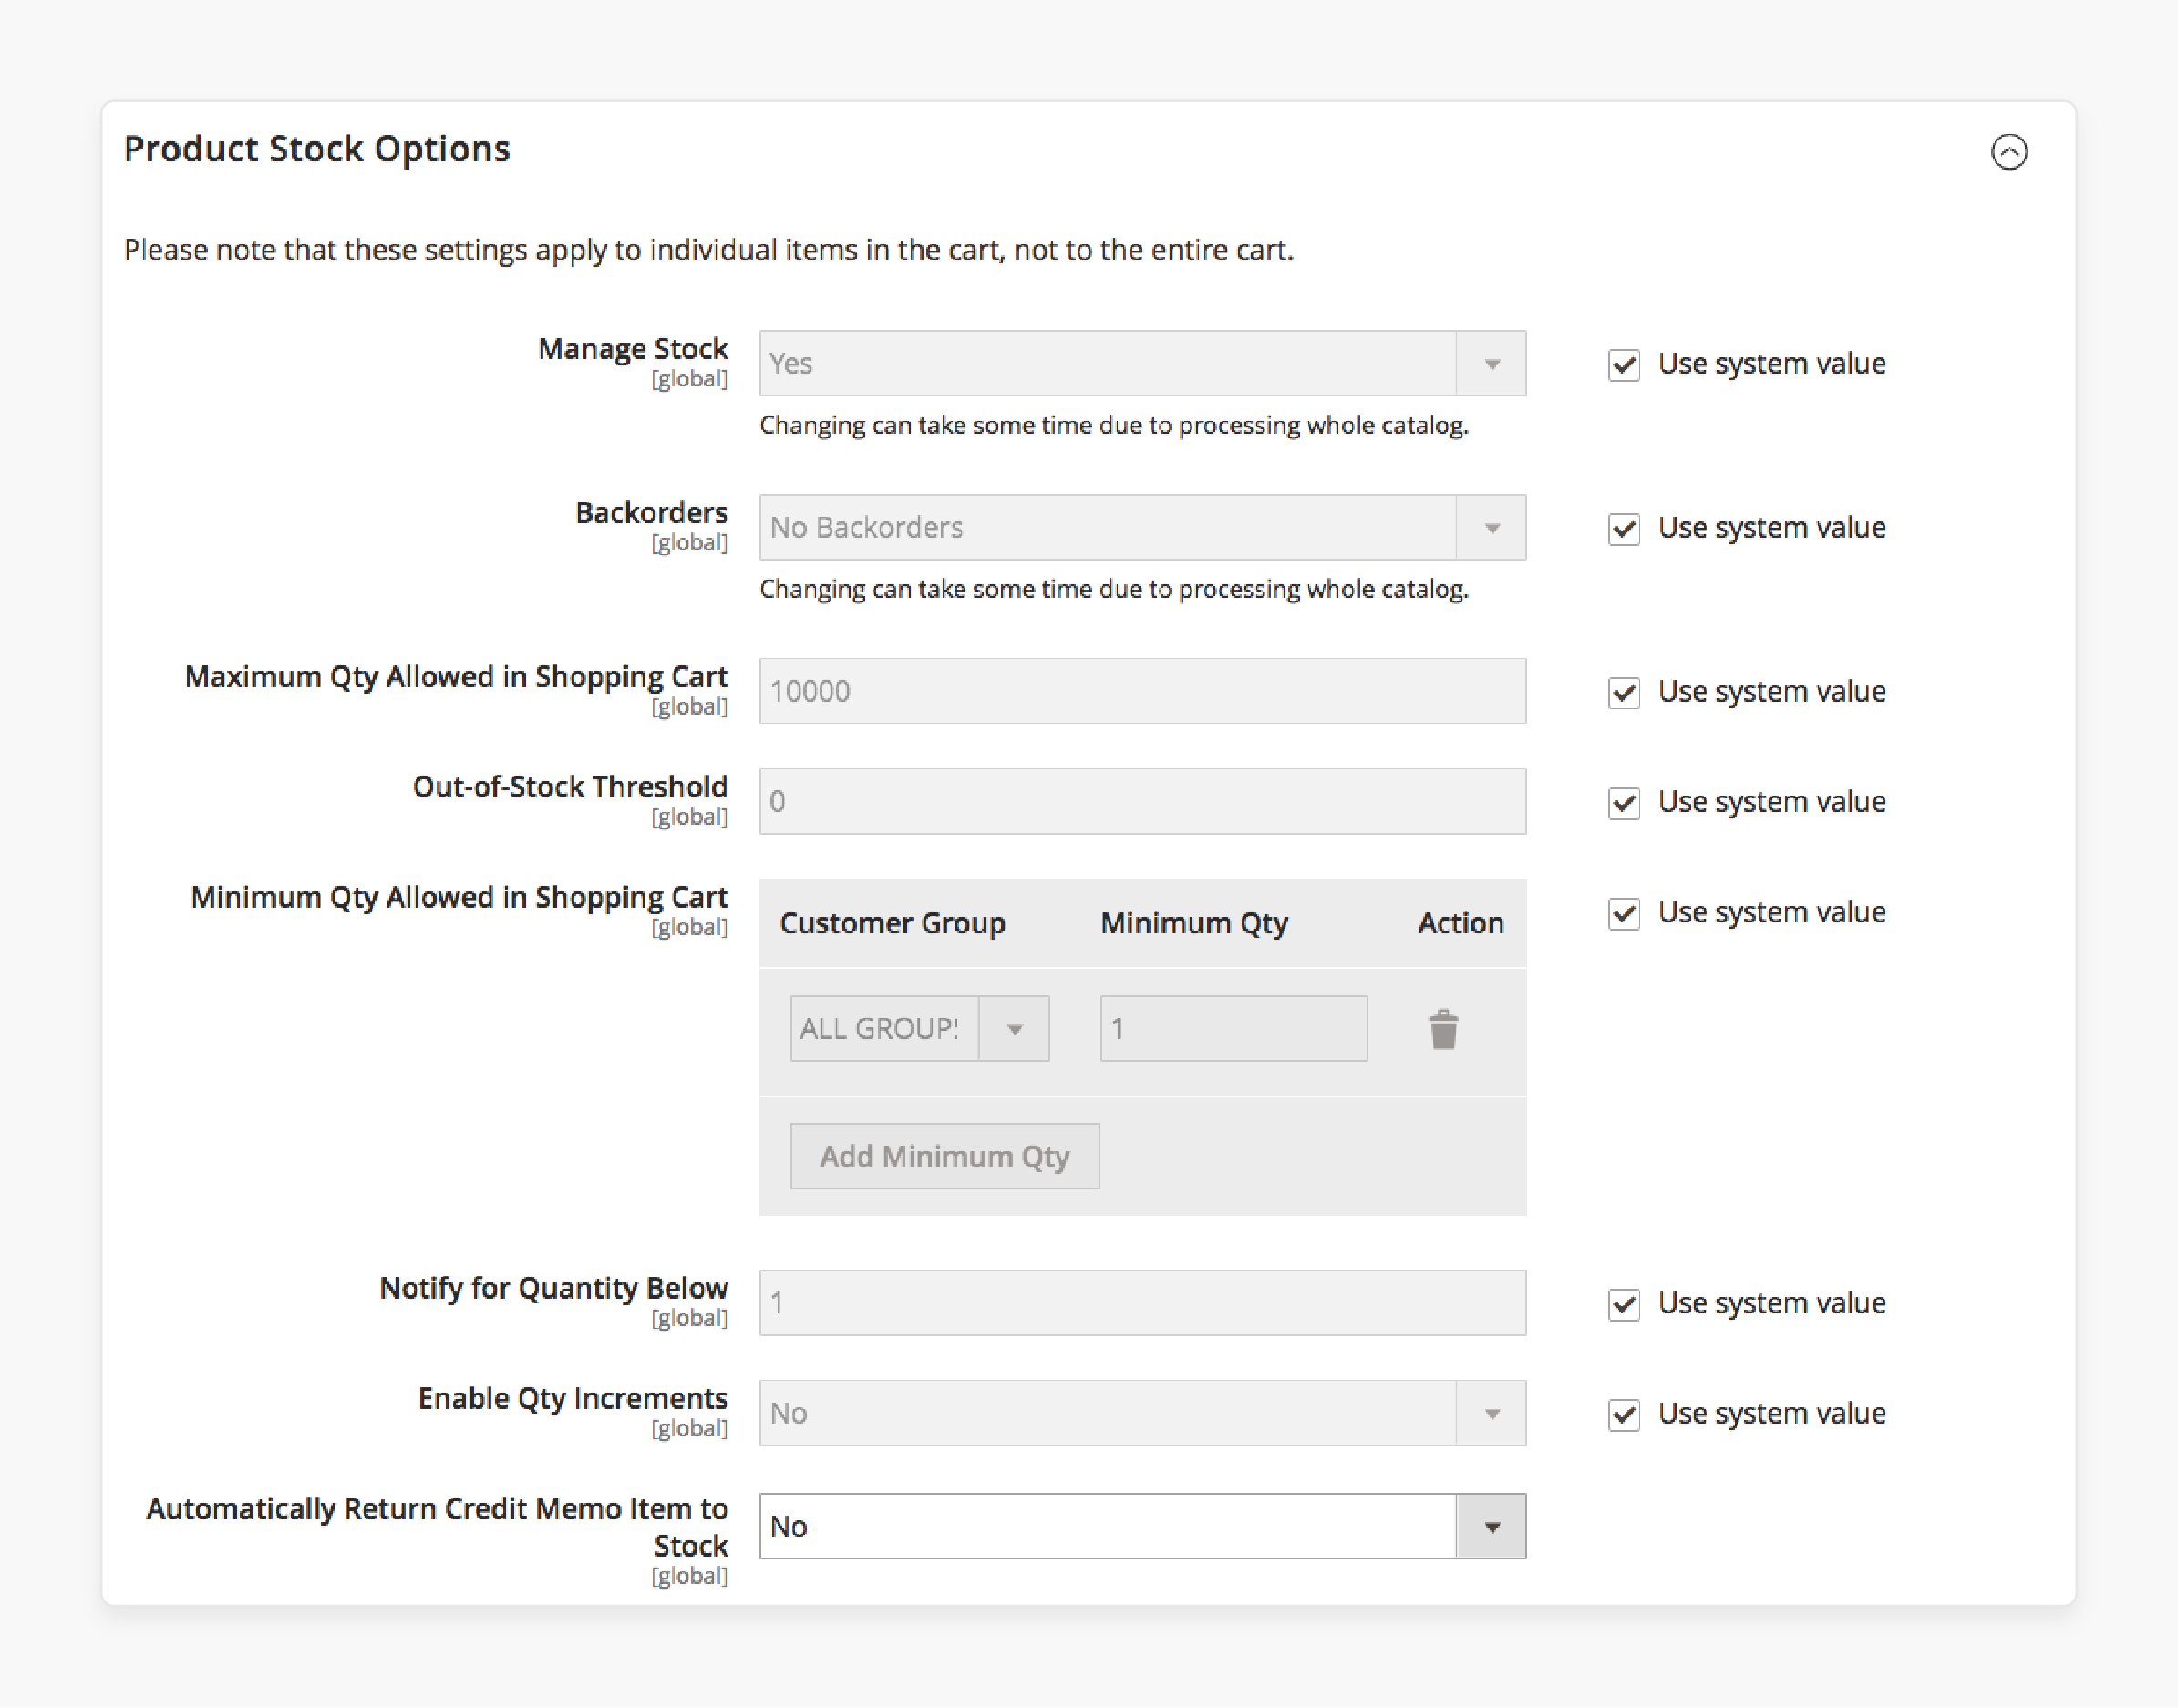Toggle Use system value for Out-of-Stock Threshold

click(1619, 799)
